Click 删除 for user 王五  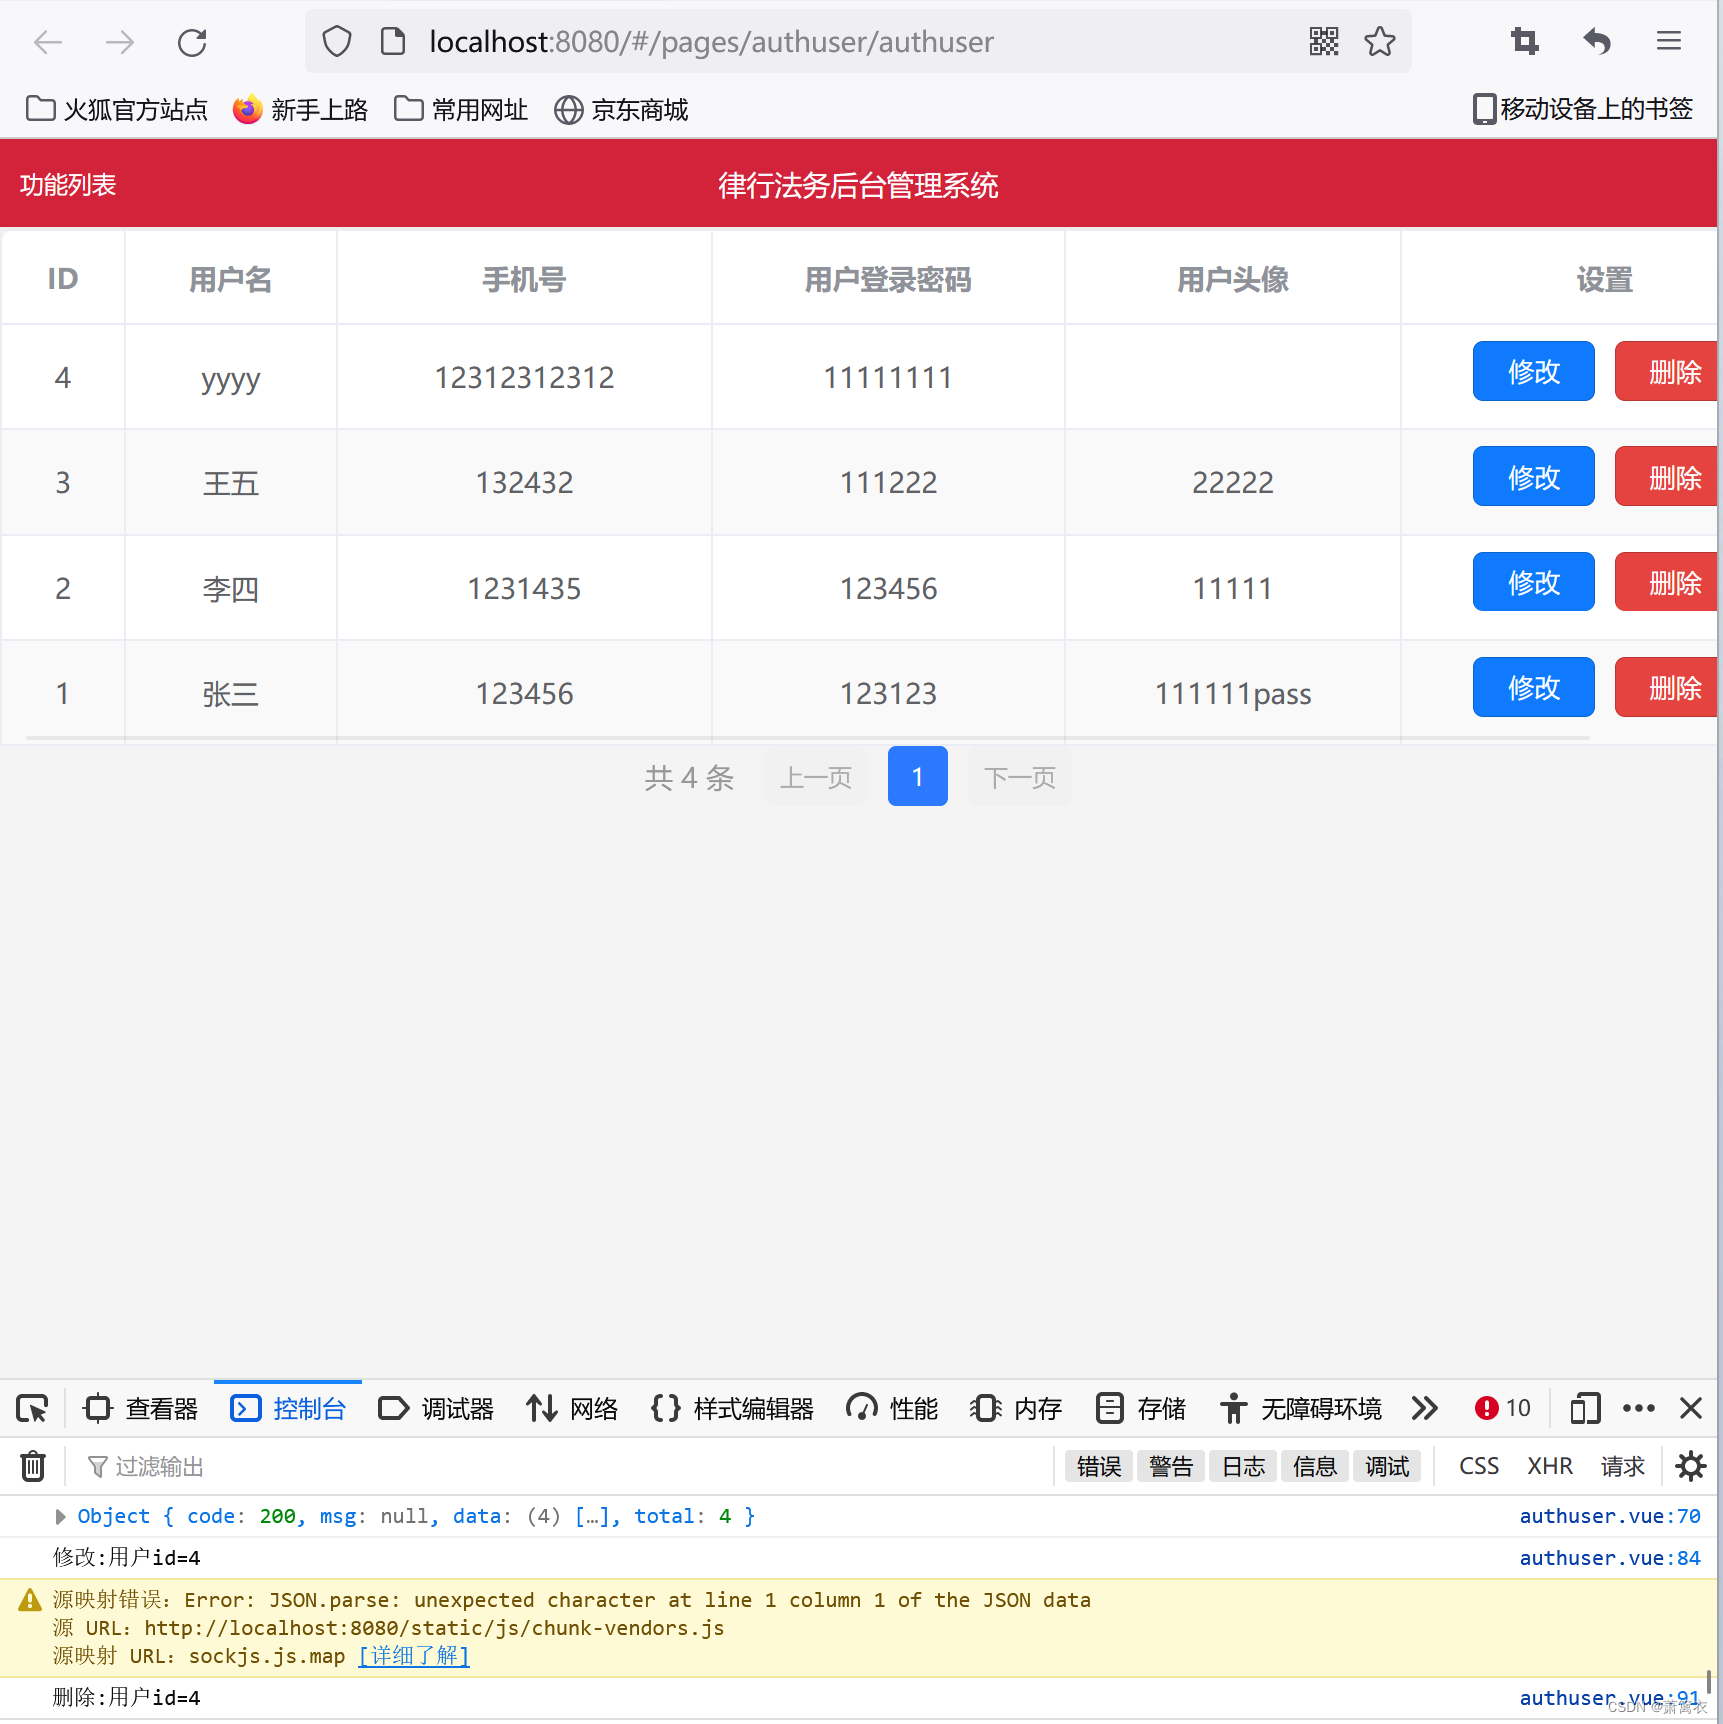pyautogui.click(x=1667, y=477)
